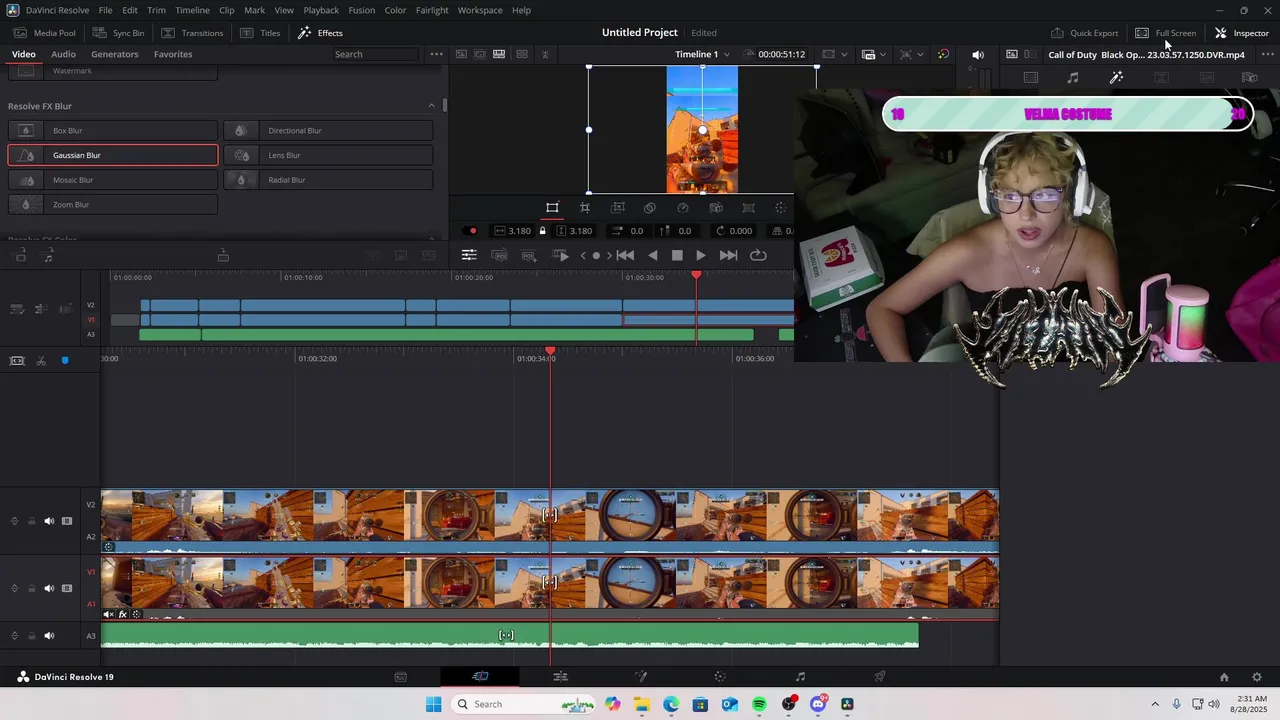1280x720 pixels.
Task: Open effects panel options three dots
Action: pos(436,54)
